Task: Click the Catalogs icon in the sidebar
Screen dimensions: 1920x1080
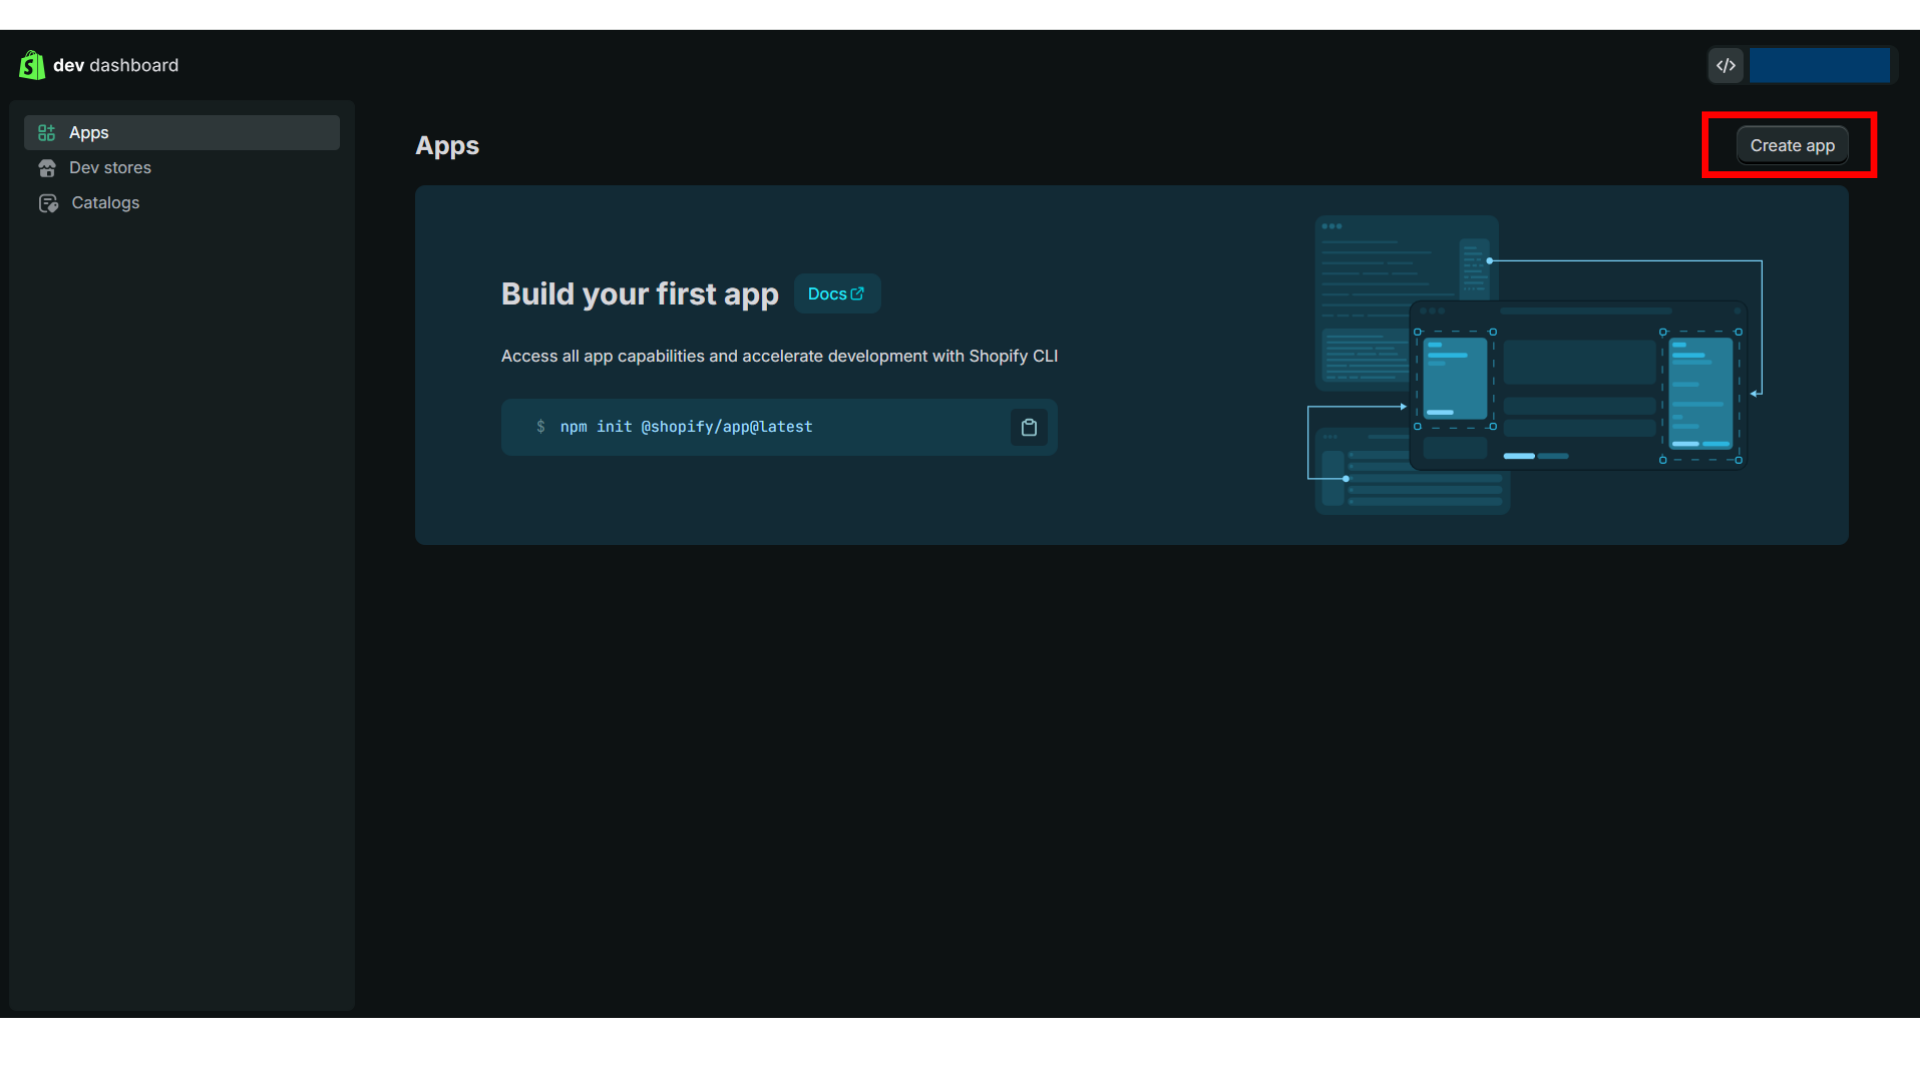Action: pyautogui.click(x=48, y=203)
